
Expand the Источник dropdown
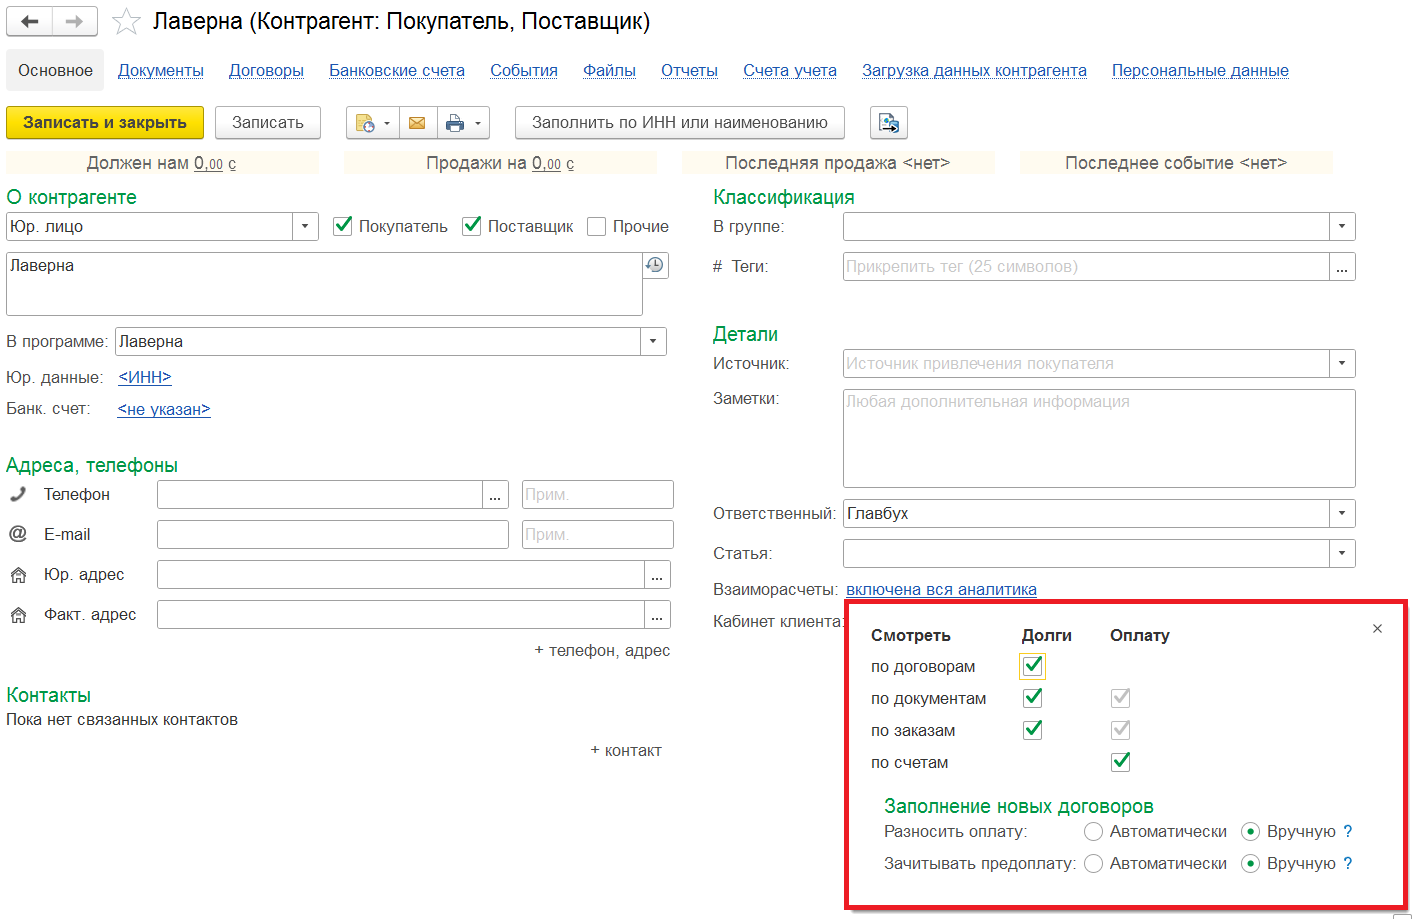(1342, 364)
